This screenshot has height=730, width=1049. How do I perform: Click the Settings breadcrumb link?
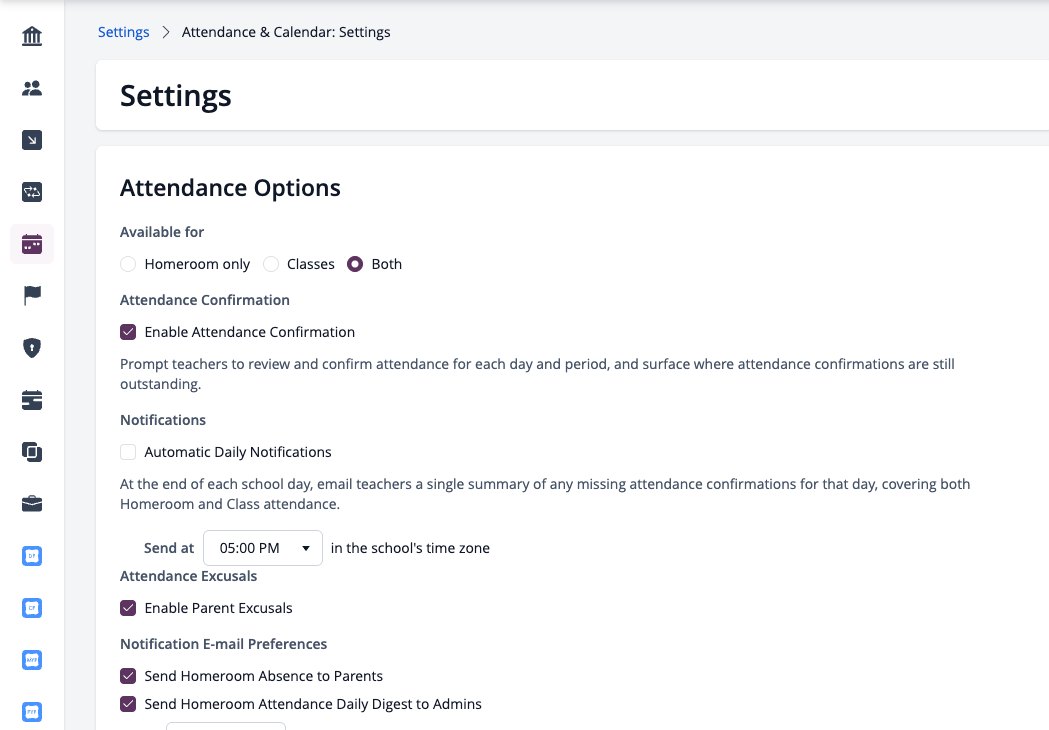coord(124,32)
